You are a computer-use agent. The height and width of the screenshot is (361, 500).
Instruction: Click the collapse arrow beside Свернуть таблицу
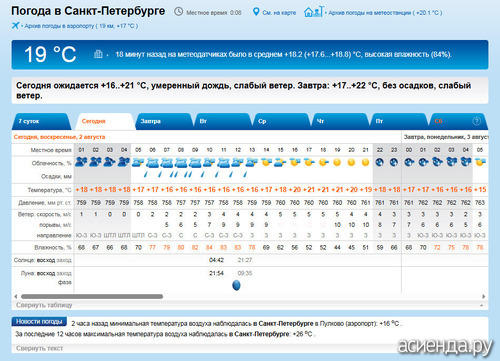point(482,305)
